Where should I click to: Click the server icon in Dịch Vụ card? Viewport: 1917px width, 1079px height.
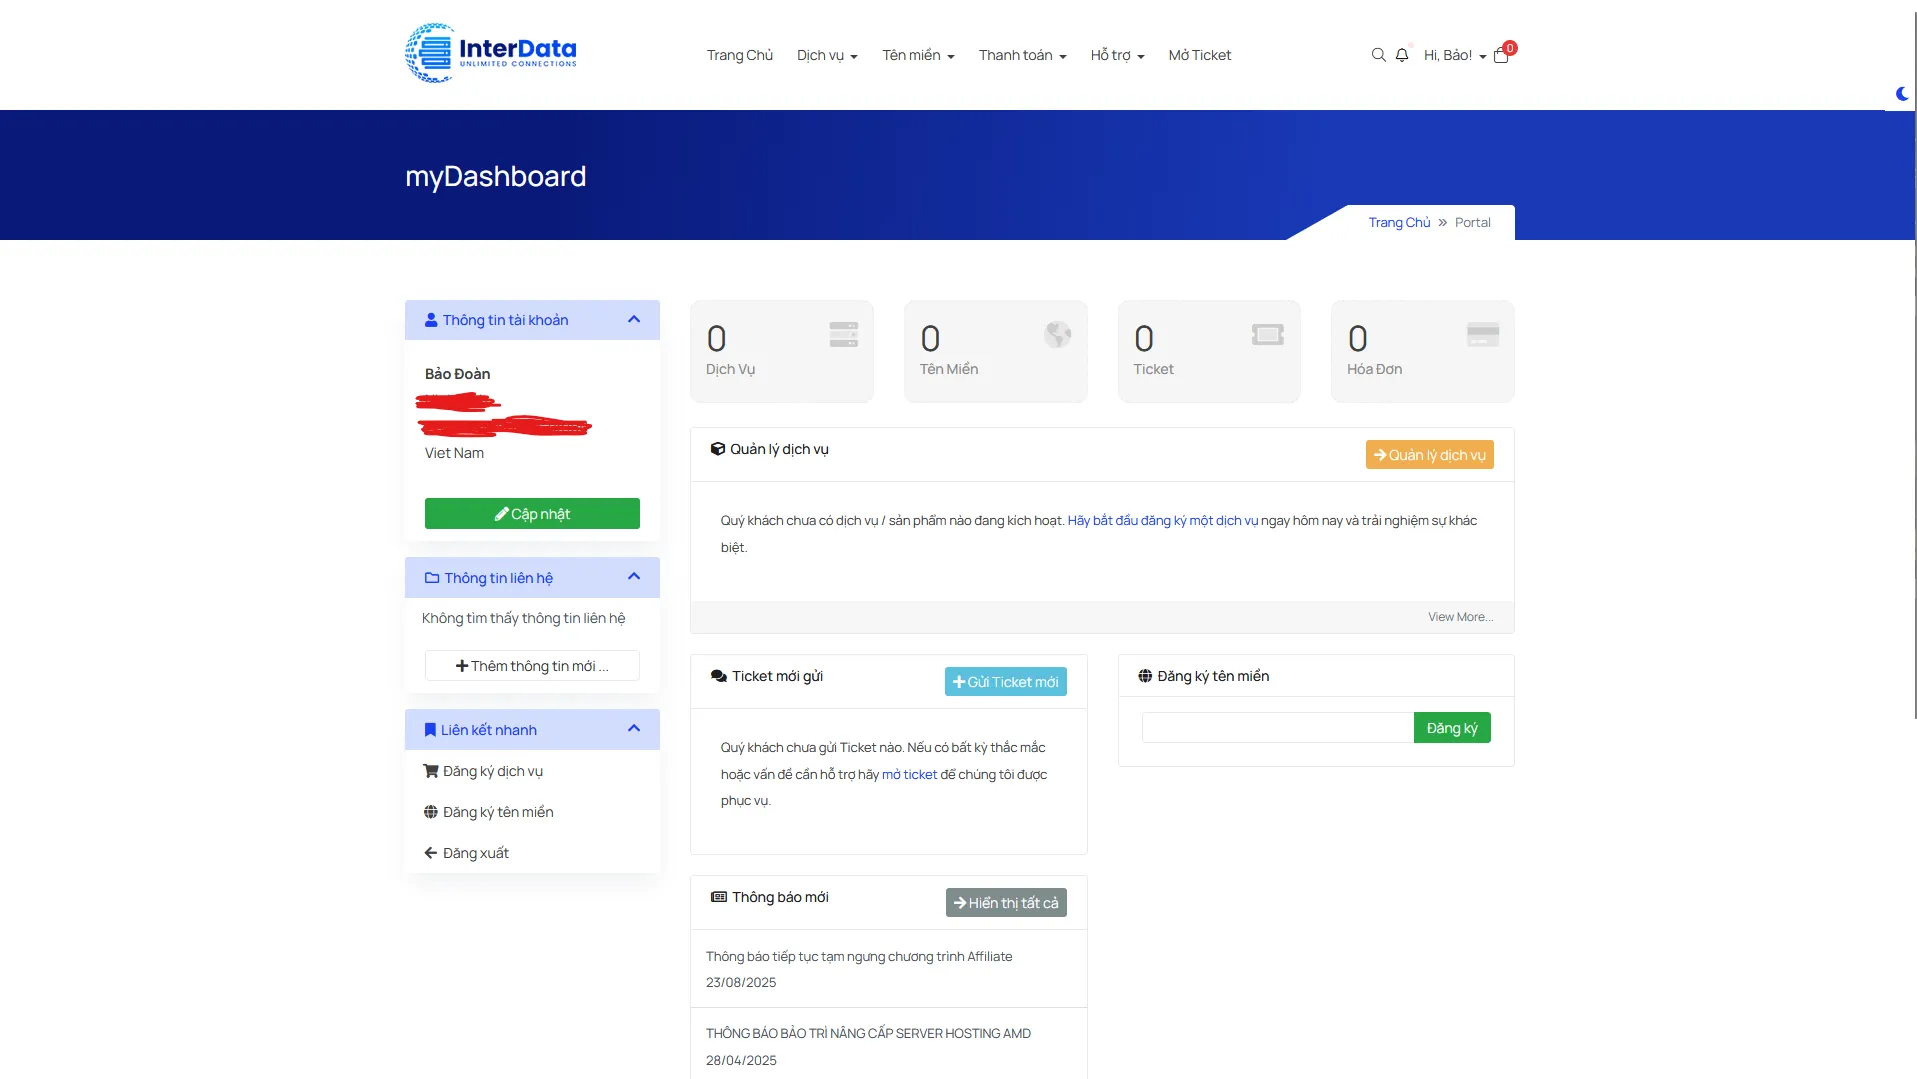[844, 335]
